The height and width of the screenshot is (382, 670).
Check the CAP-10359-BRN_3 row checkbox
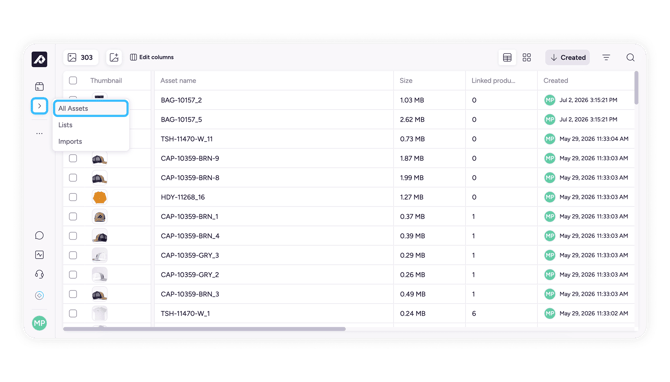pos(73,294)
